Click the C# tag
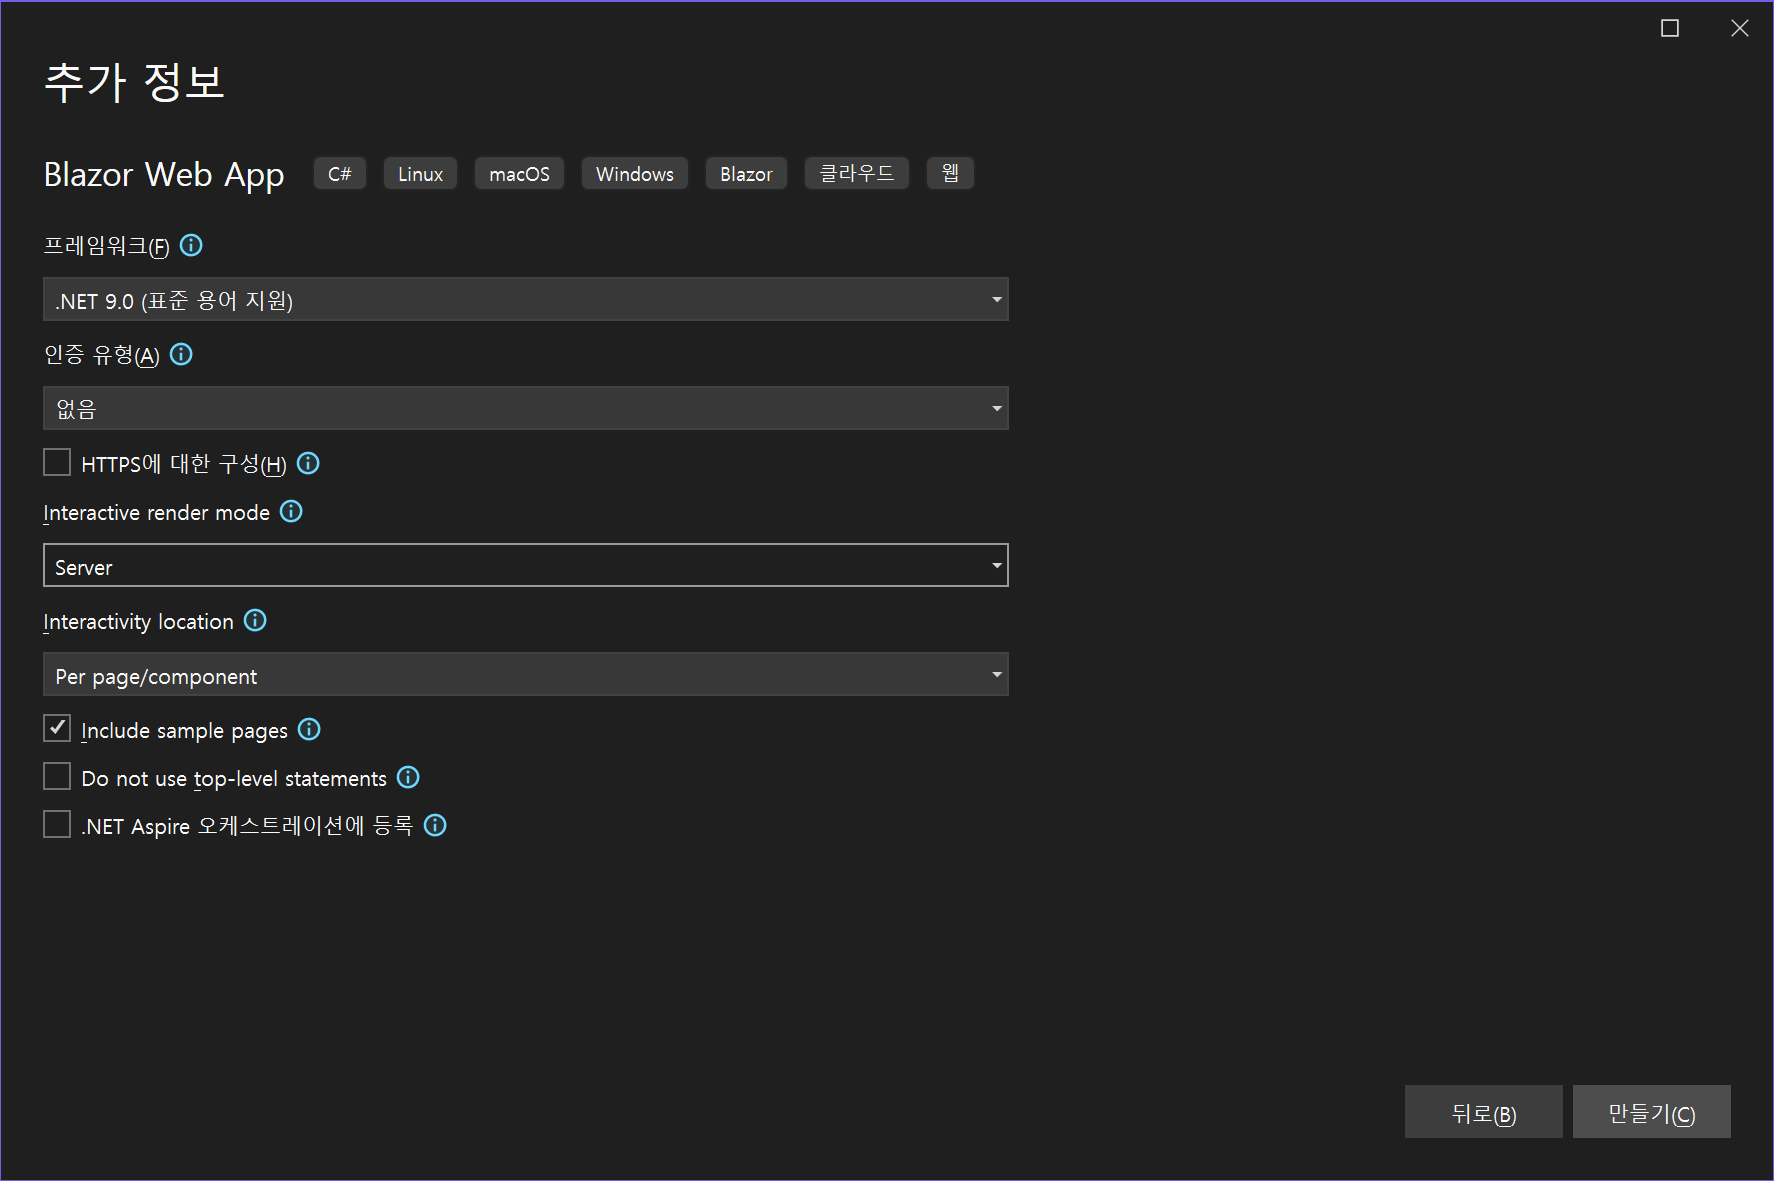Image resolution: width=1774 pixels, height=1181 pixels. pos(340,174)
